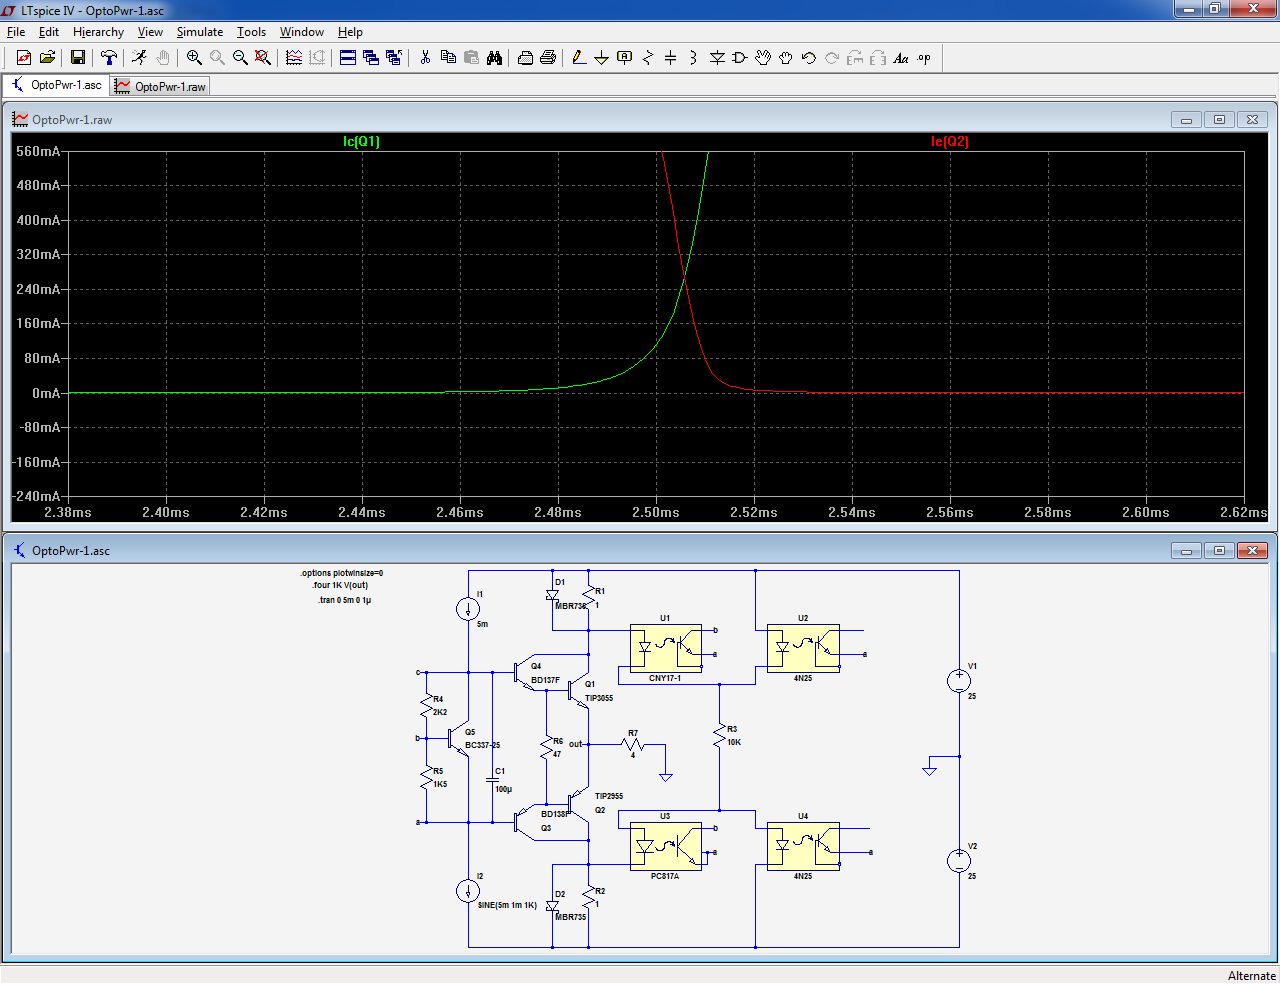Viewport: 1280px width, 984px height.
Task: Minimize the OptoPwr-1.asc schematic window
Action: click(1187, 551)
